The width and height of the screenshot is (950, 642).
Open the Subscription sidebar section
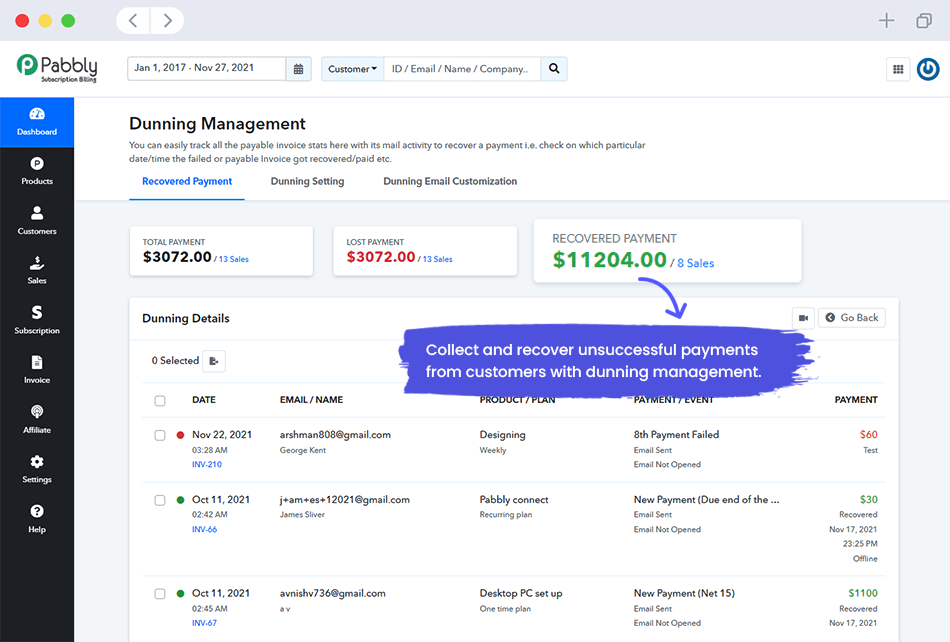coord(36,320)
